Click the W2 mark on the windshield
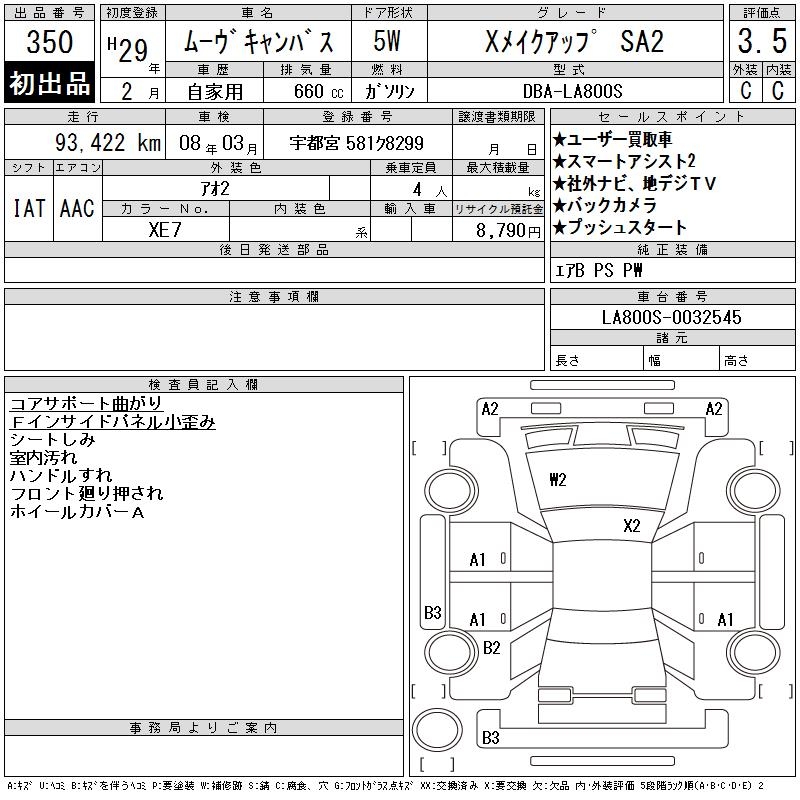The image size is (800, 800). 558,480
